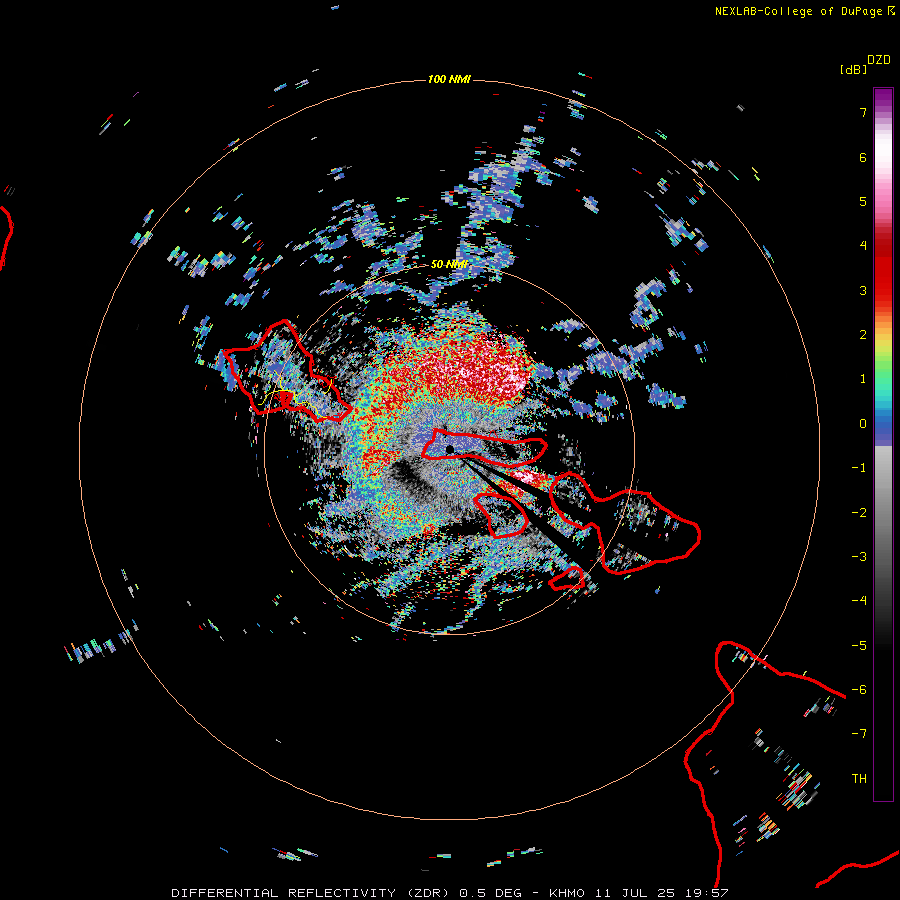Click the 6 tick label on scale
Image resolution: width=900 pixels, height=900 pixels.
[x=863, y=157]
